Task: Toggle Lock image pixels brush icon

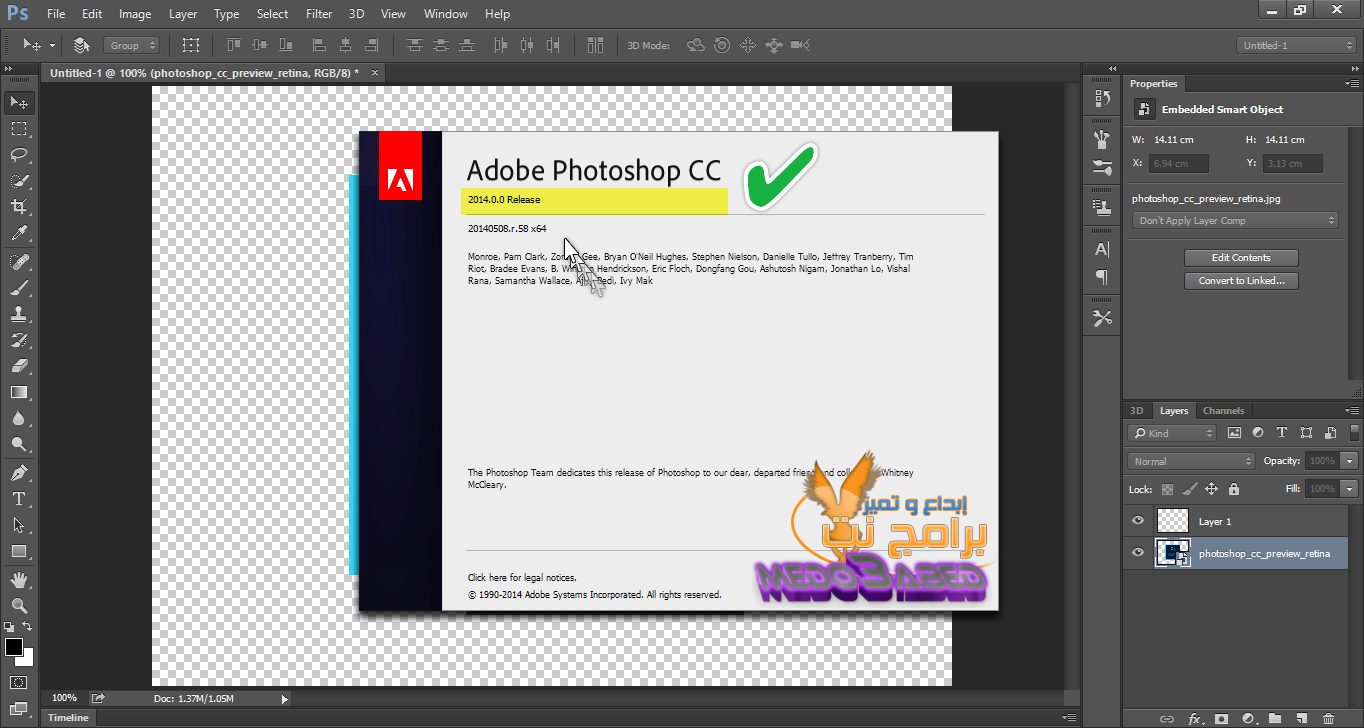Action: tap(1189, 489)
